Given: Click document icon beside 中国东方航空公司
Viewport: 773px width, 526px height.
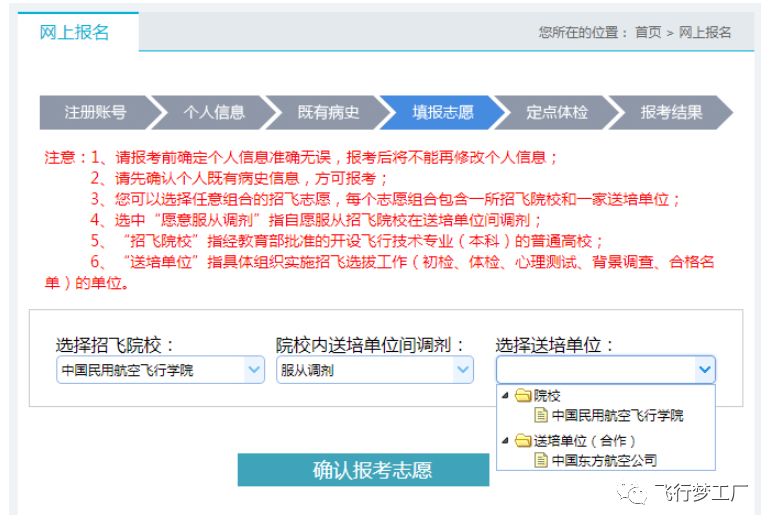Looking at the screenshot, I should tap(541, 460).
